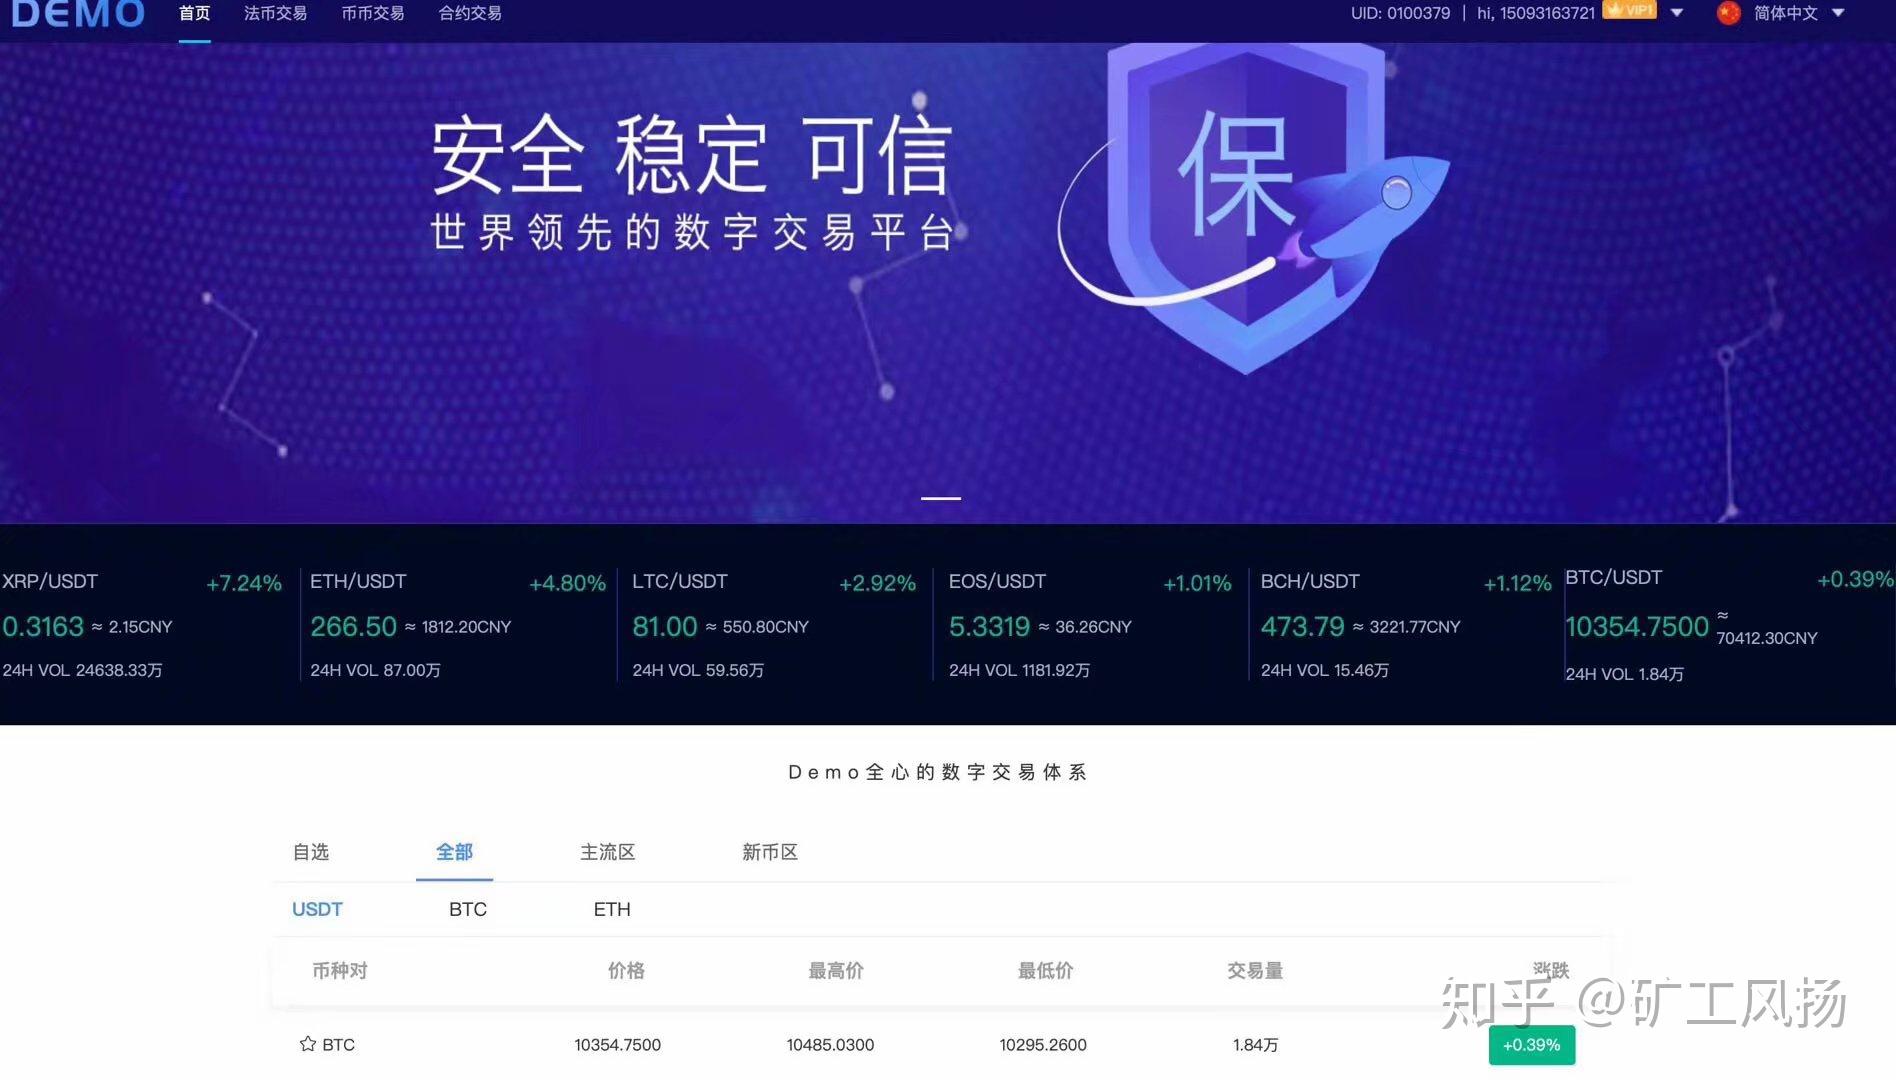Open 币币交易 menu
This screenshot has height=1080, width=1896.
372,13
